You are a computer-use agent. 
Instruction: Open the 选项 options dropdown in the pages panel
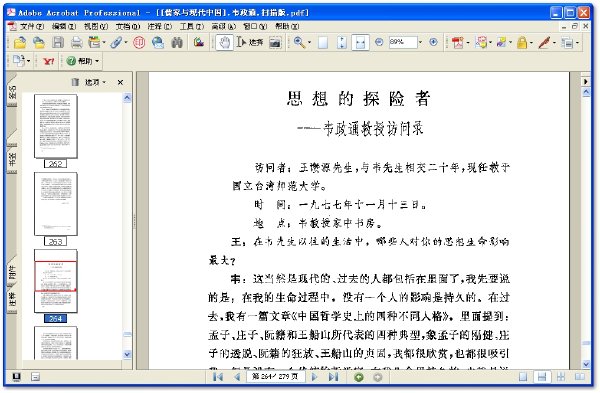tap(95, 82)
